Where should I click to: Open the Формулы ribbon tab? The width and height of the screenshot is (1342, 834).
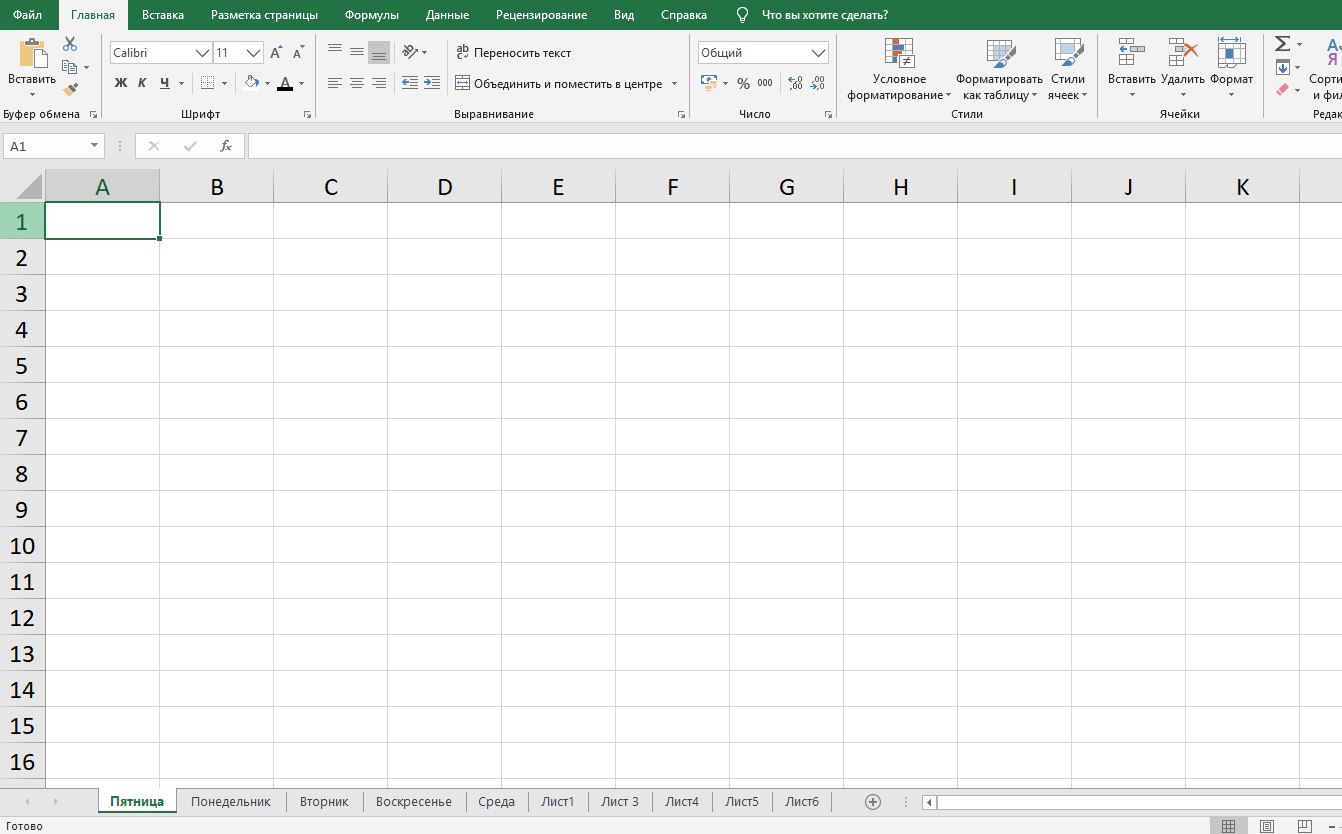pos(371,15)
